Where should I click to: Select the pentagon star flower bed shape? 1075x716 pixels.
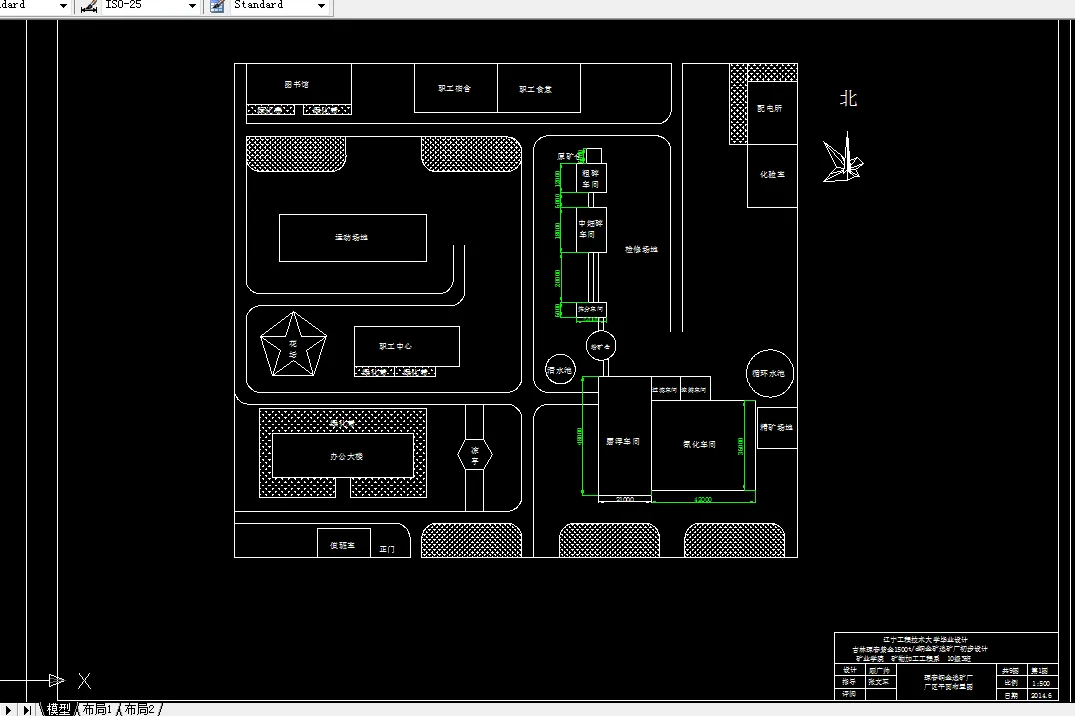tap(293, 345)
